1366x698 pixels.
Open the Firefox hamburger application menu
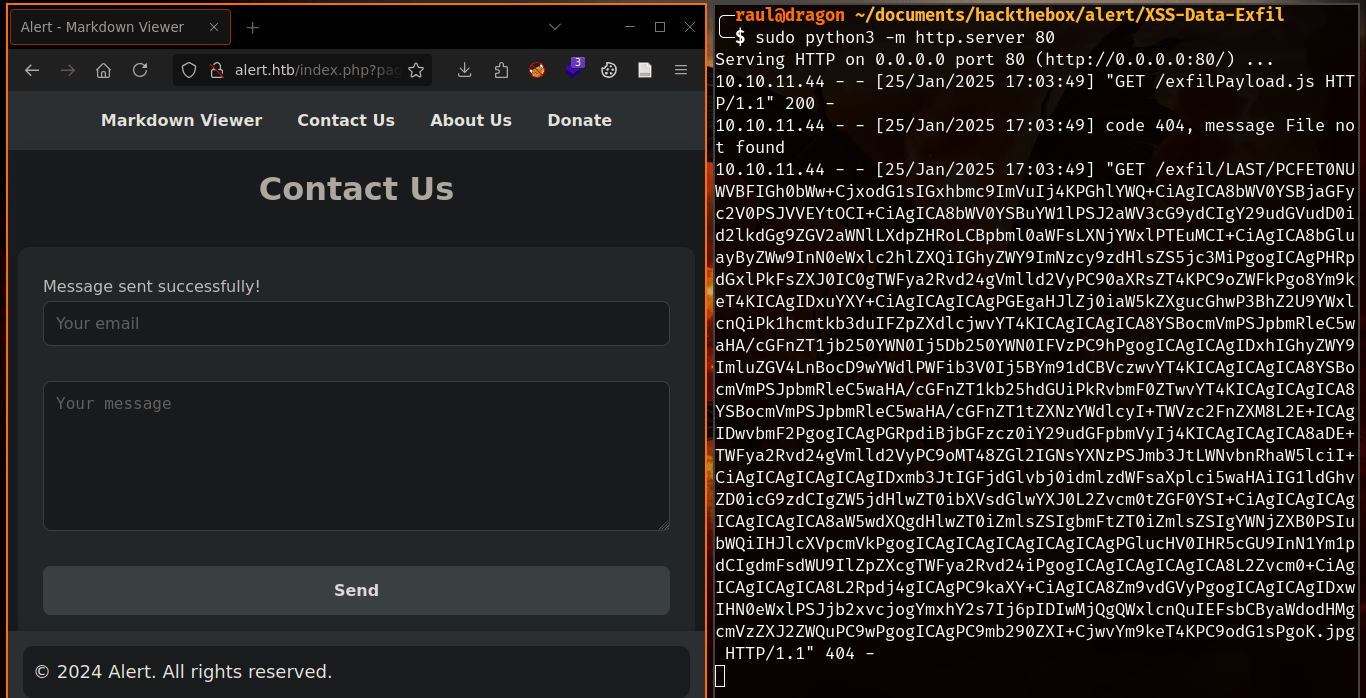tap(681, 70)
